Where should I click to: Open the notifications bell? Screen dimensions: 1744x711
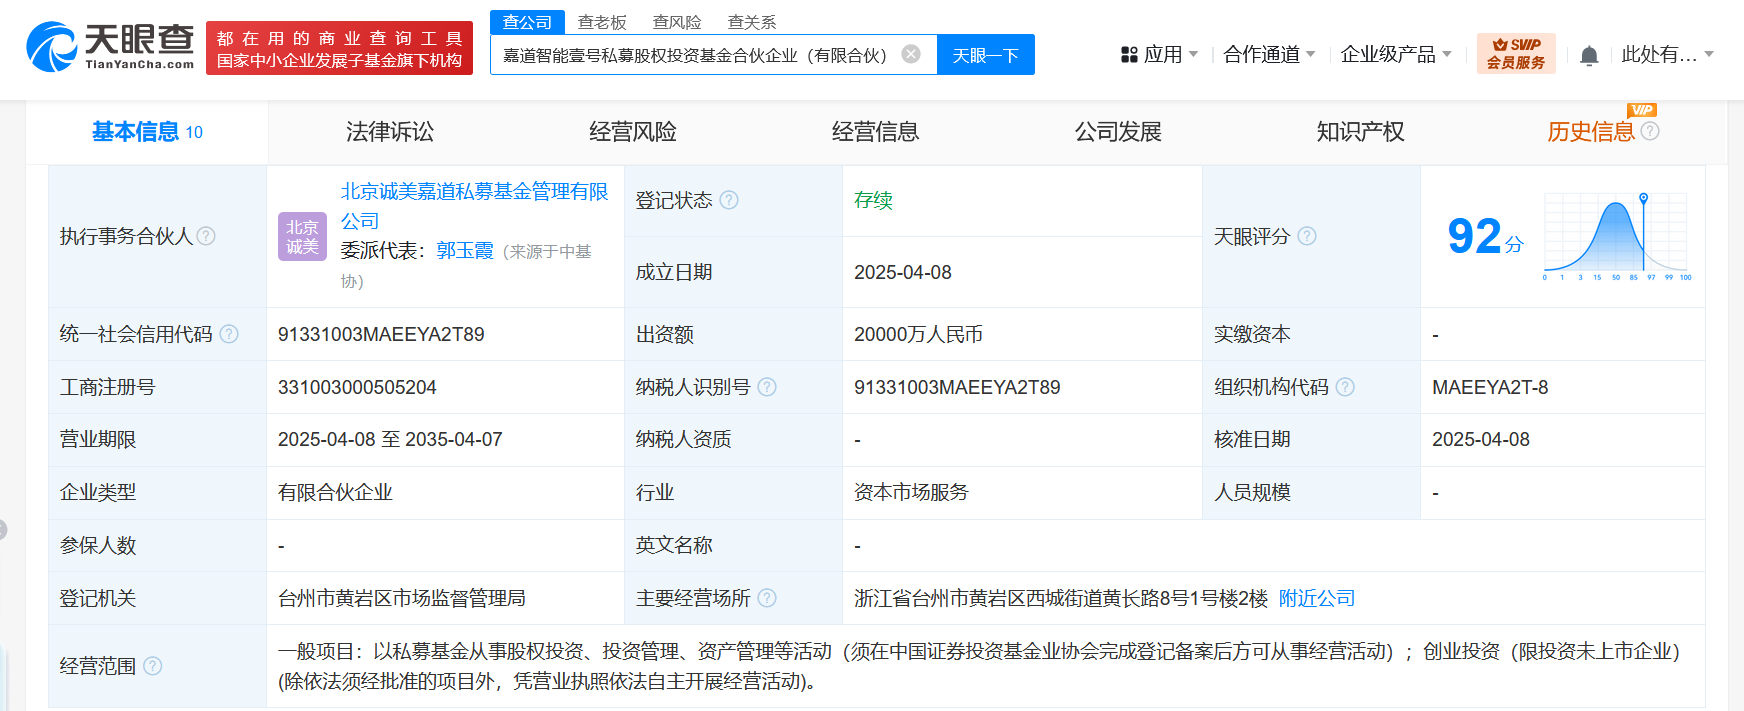tap(1589, 56)
